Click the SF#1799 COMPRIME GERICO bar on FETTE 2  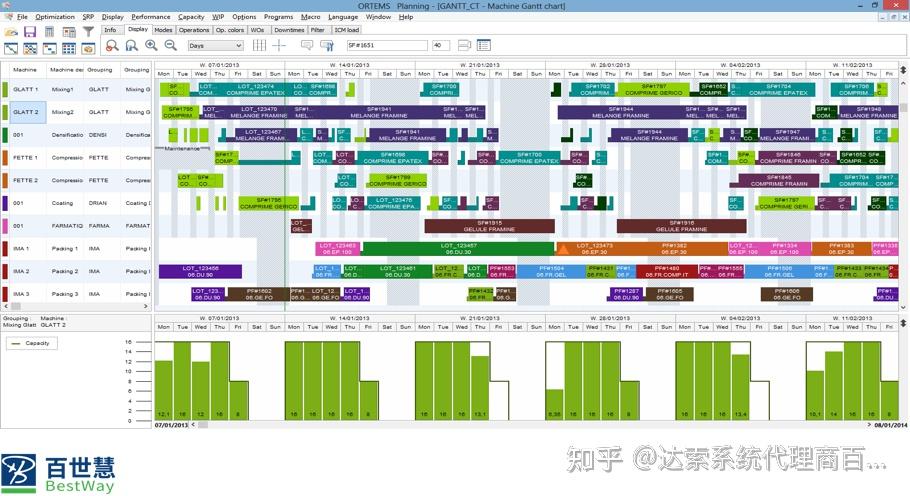(x=398, y=180)
